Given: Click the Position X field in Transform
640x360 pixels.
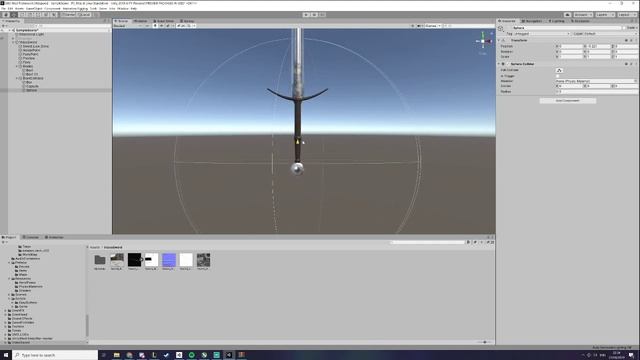Looking at the screenshot, I should (x=571, y=46).
